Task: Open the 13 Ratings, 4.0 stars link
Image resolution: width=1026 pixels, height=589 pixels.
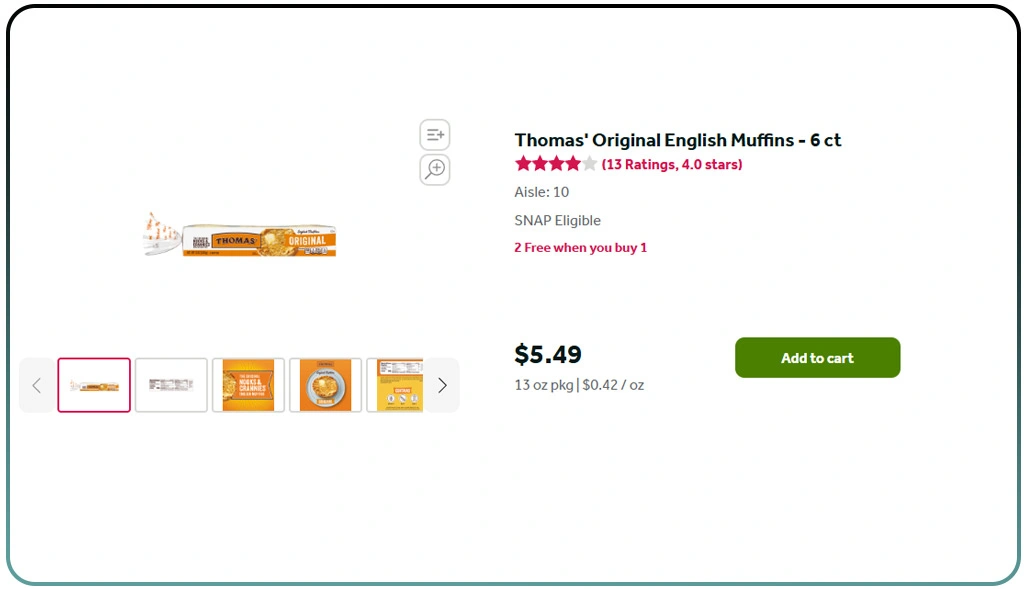Action: click(x=672, y=164)
